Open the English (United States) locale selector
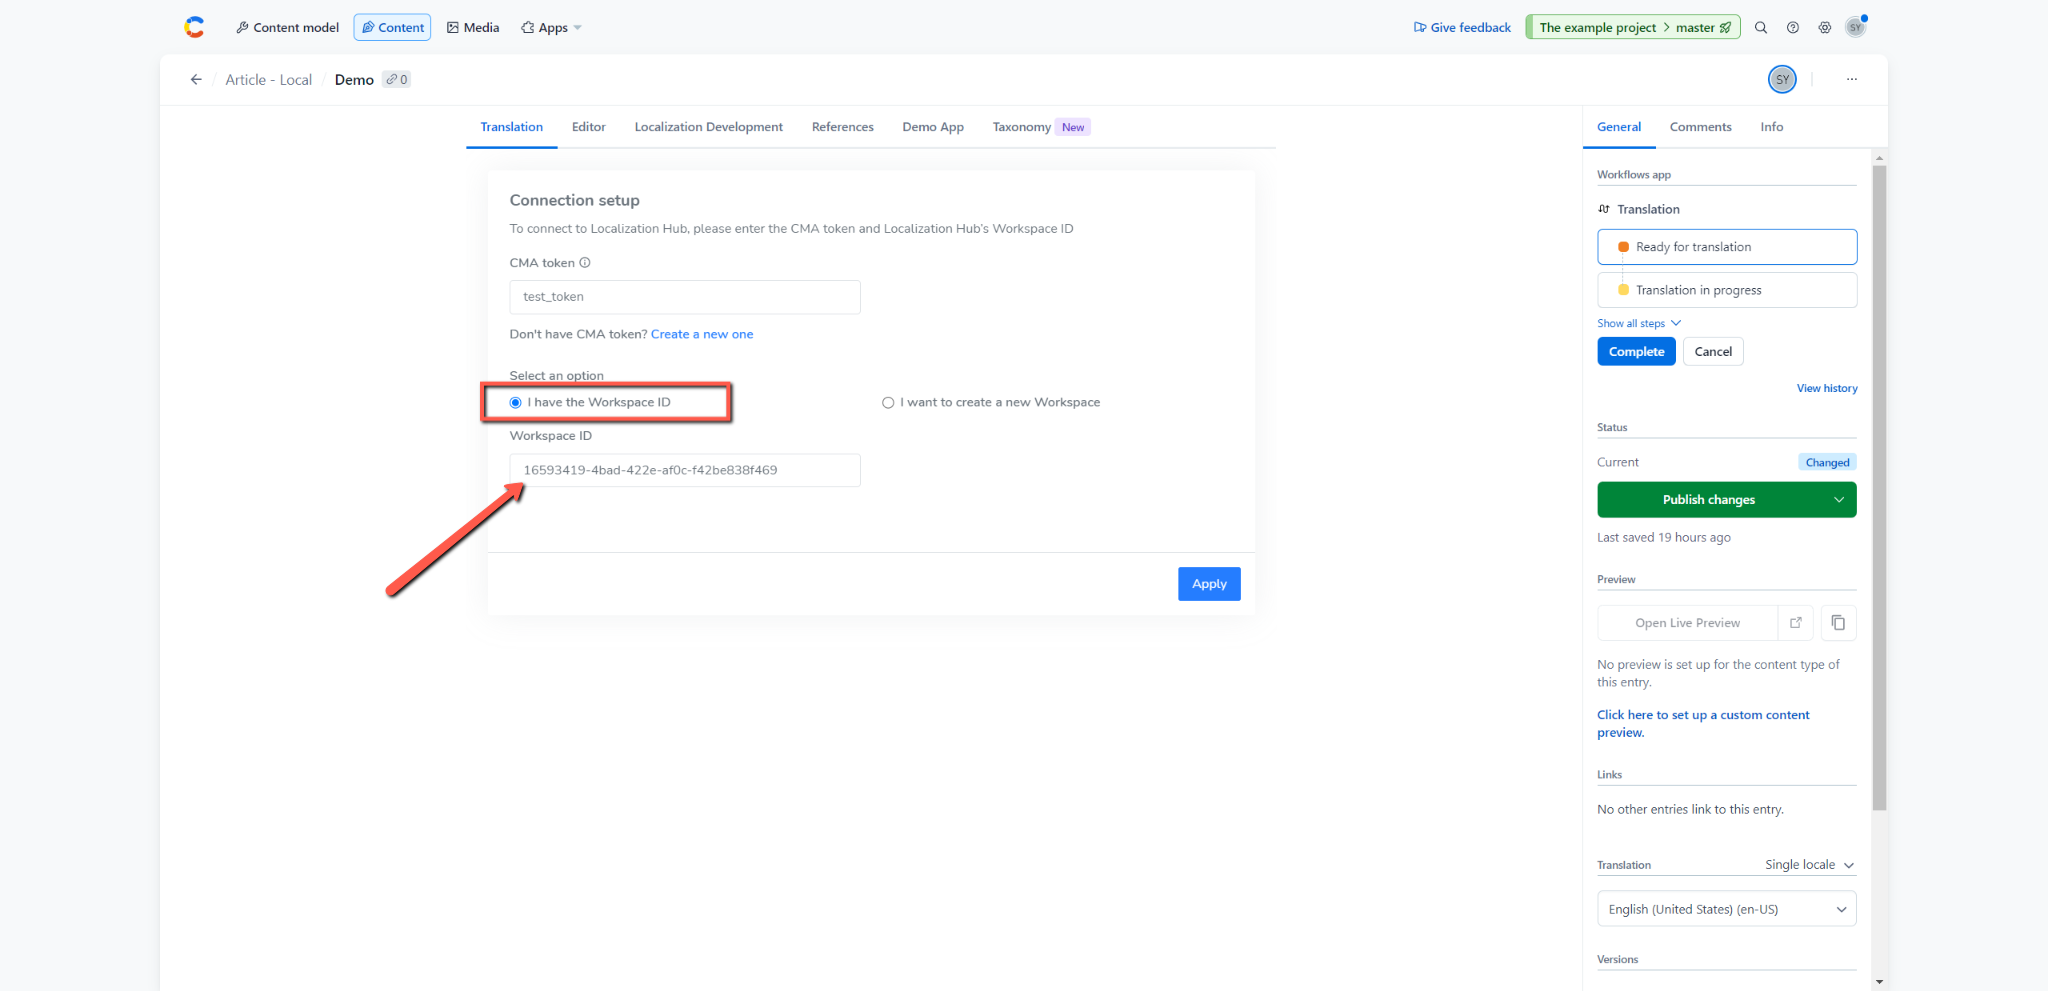The width and height of the screenshot is (2048, 991). click(1727, 909)
